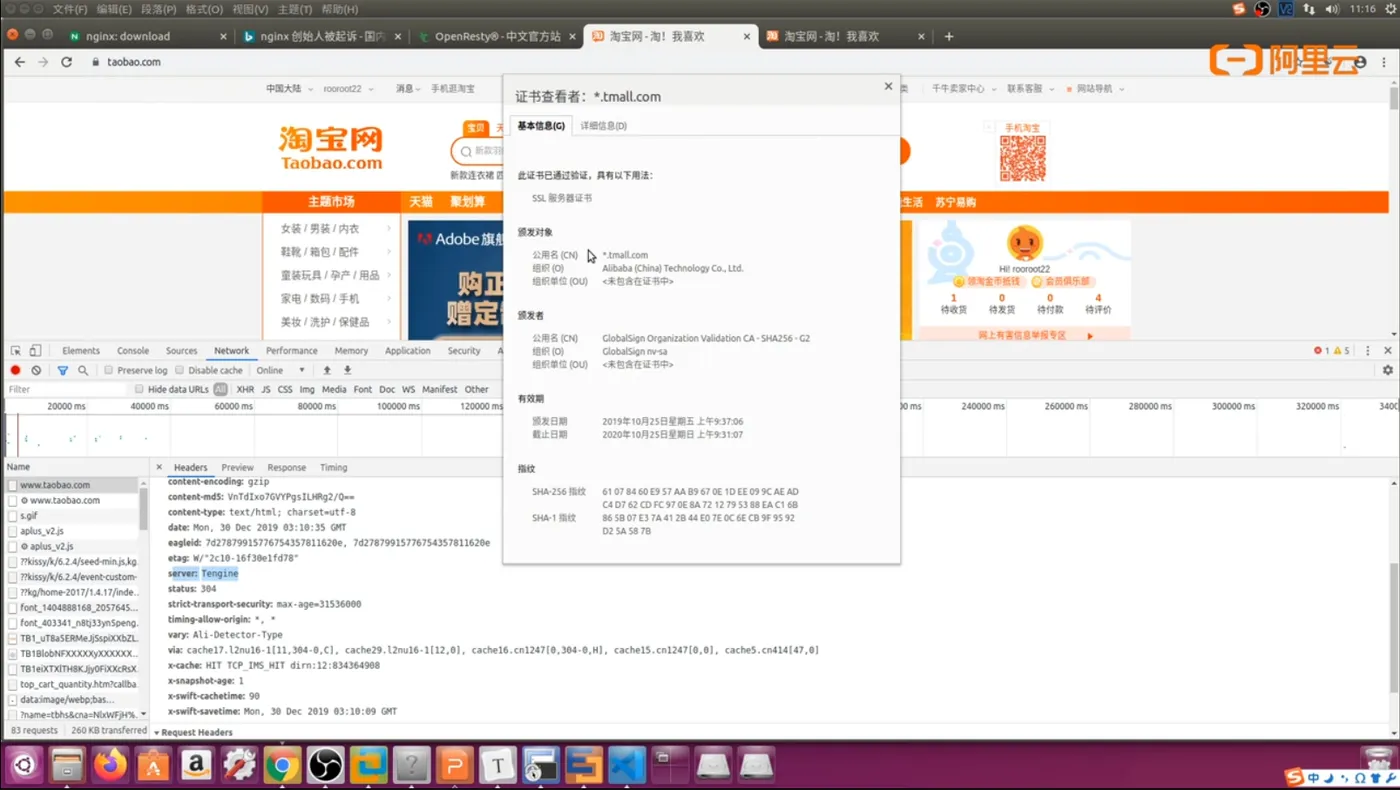This screenshot has width=1400, height=790.
Task: Open Sogou input method tray icon
Action: click(1239, 9)
